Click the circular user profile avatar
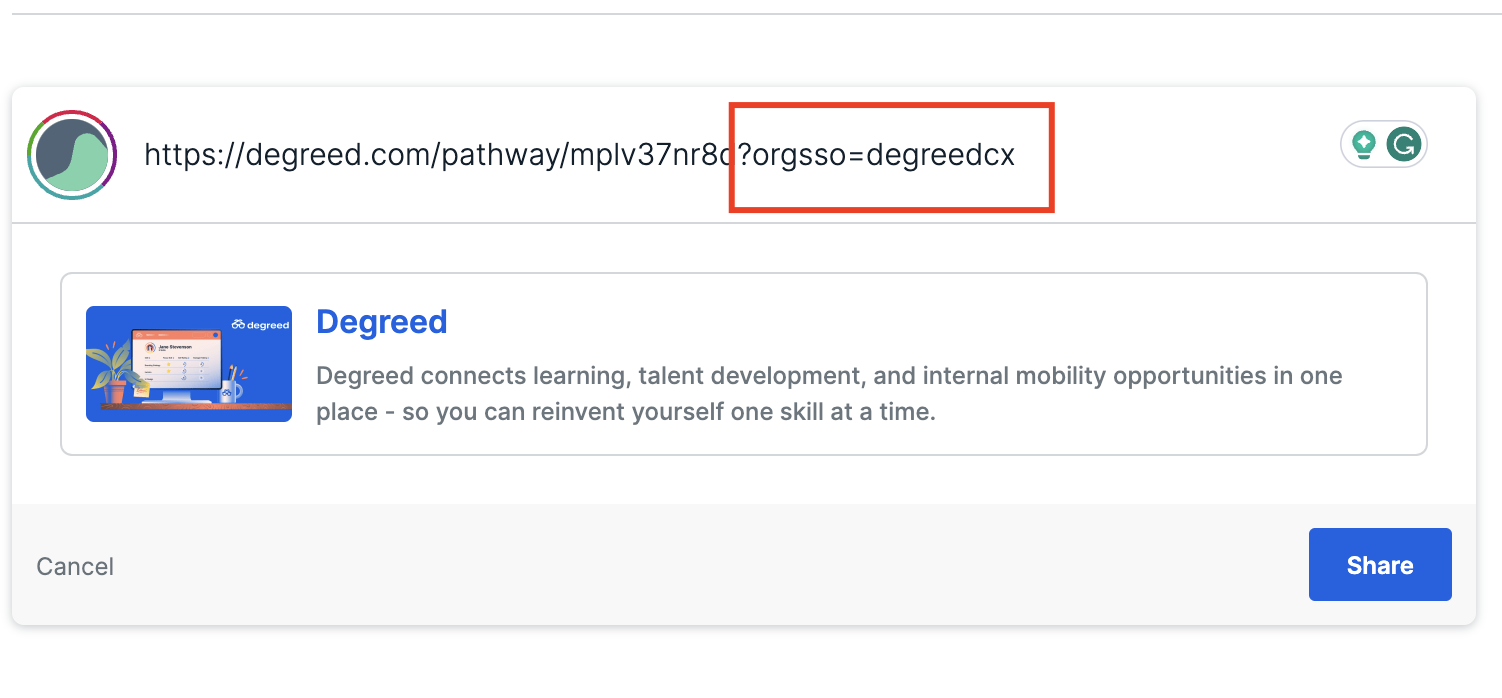The height and width of the screenshot is (698, 1502). [72, 154]
